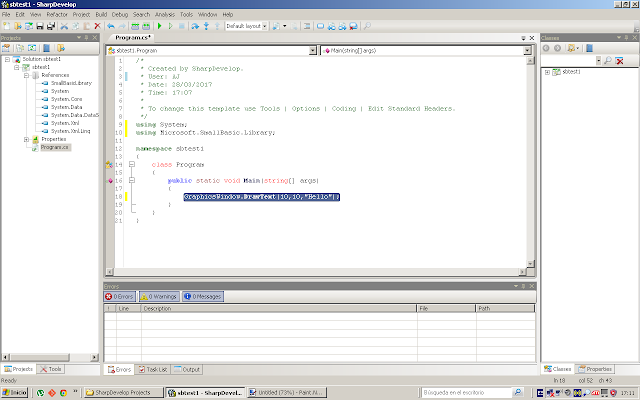Toggle the 0 Messages filter button

click(202, 296)
